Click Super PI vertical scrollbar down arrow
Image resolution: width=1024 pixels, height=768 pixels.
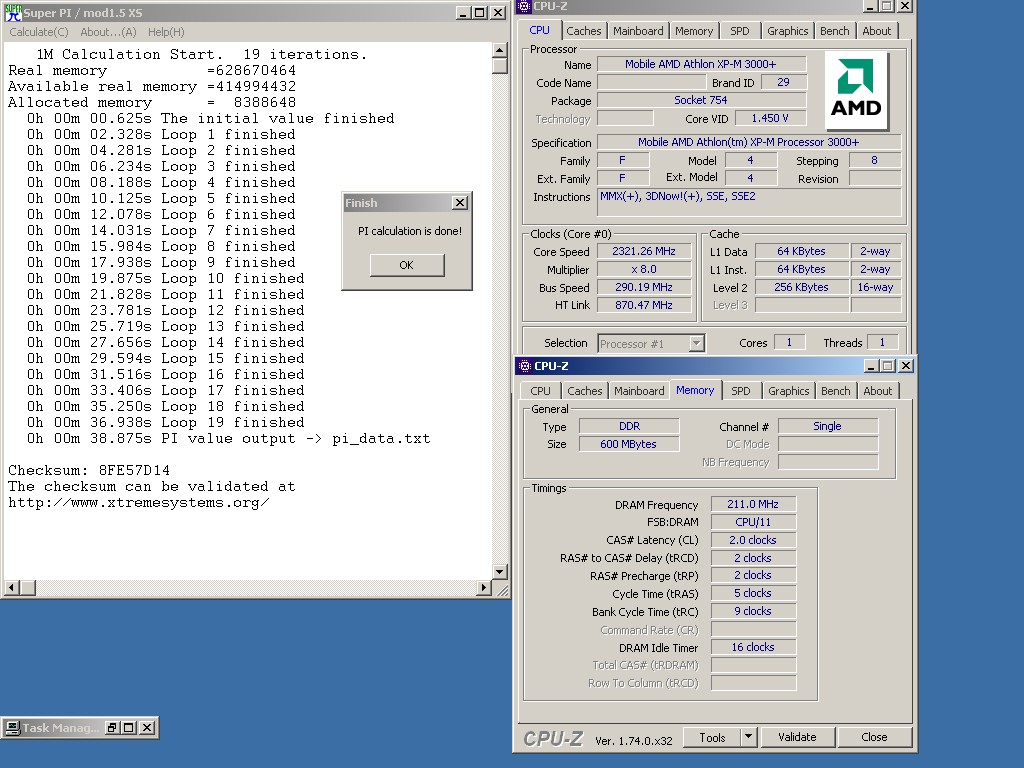click(500, 572)
